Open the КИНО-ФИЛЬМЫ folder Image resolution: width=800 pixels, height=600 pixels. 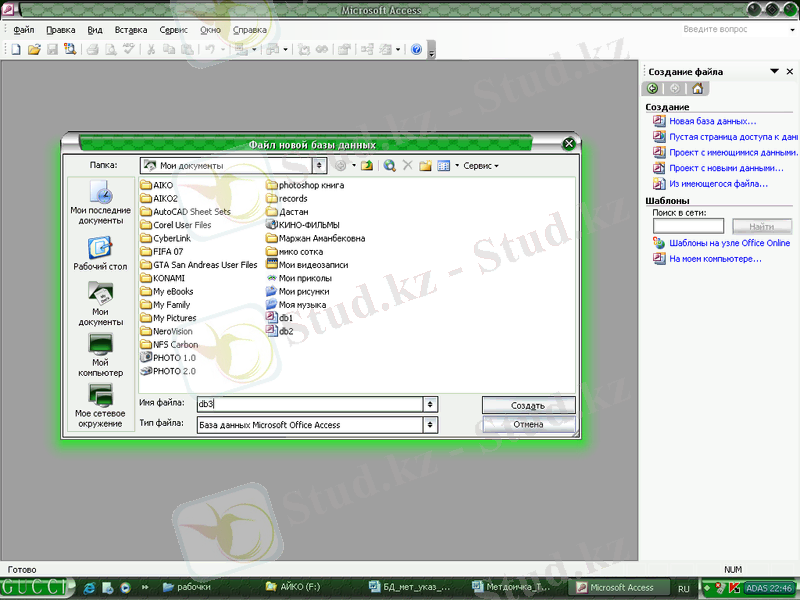pos(308,225)
